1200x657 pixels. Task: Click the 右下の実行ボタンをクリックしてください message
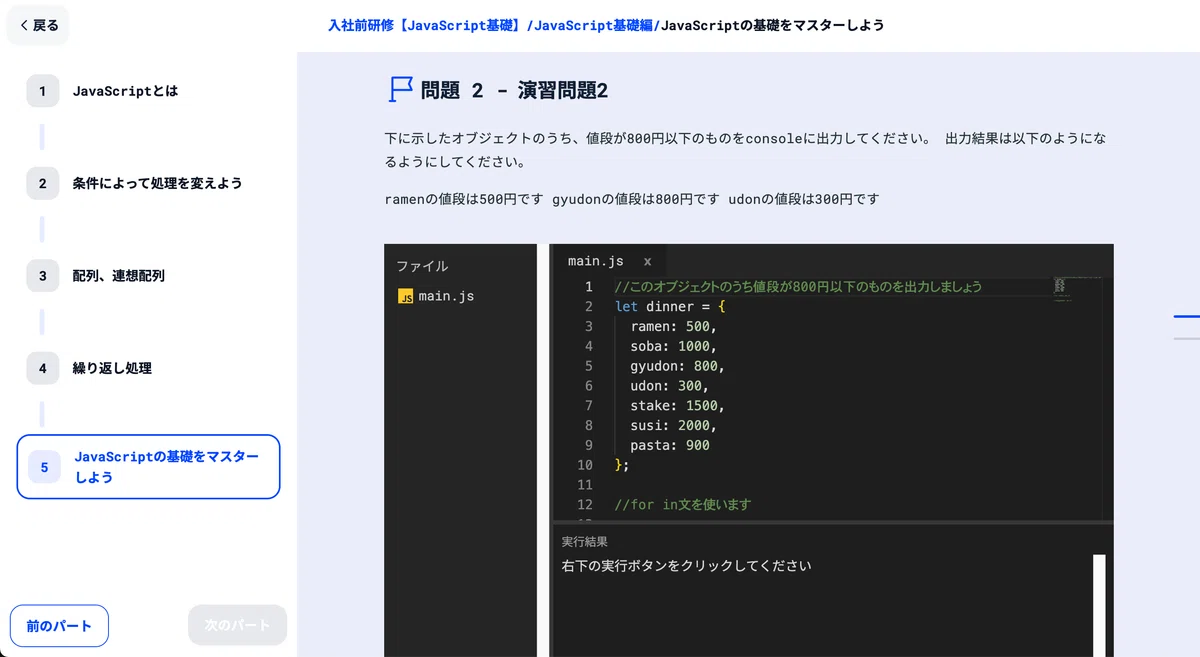click(x=687, y=566)
